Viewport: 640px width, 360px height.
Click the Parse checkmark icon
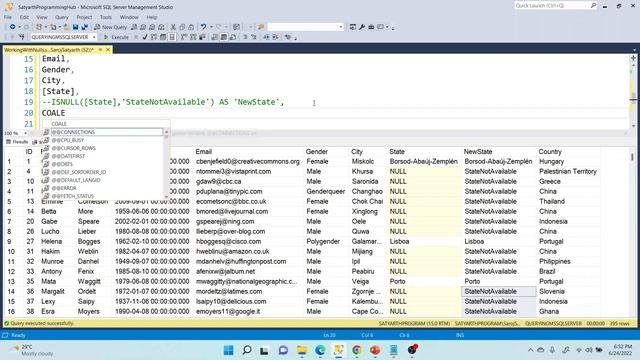coord(145,37)
